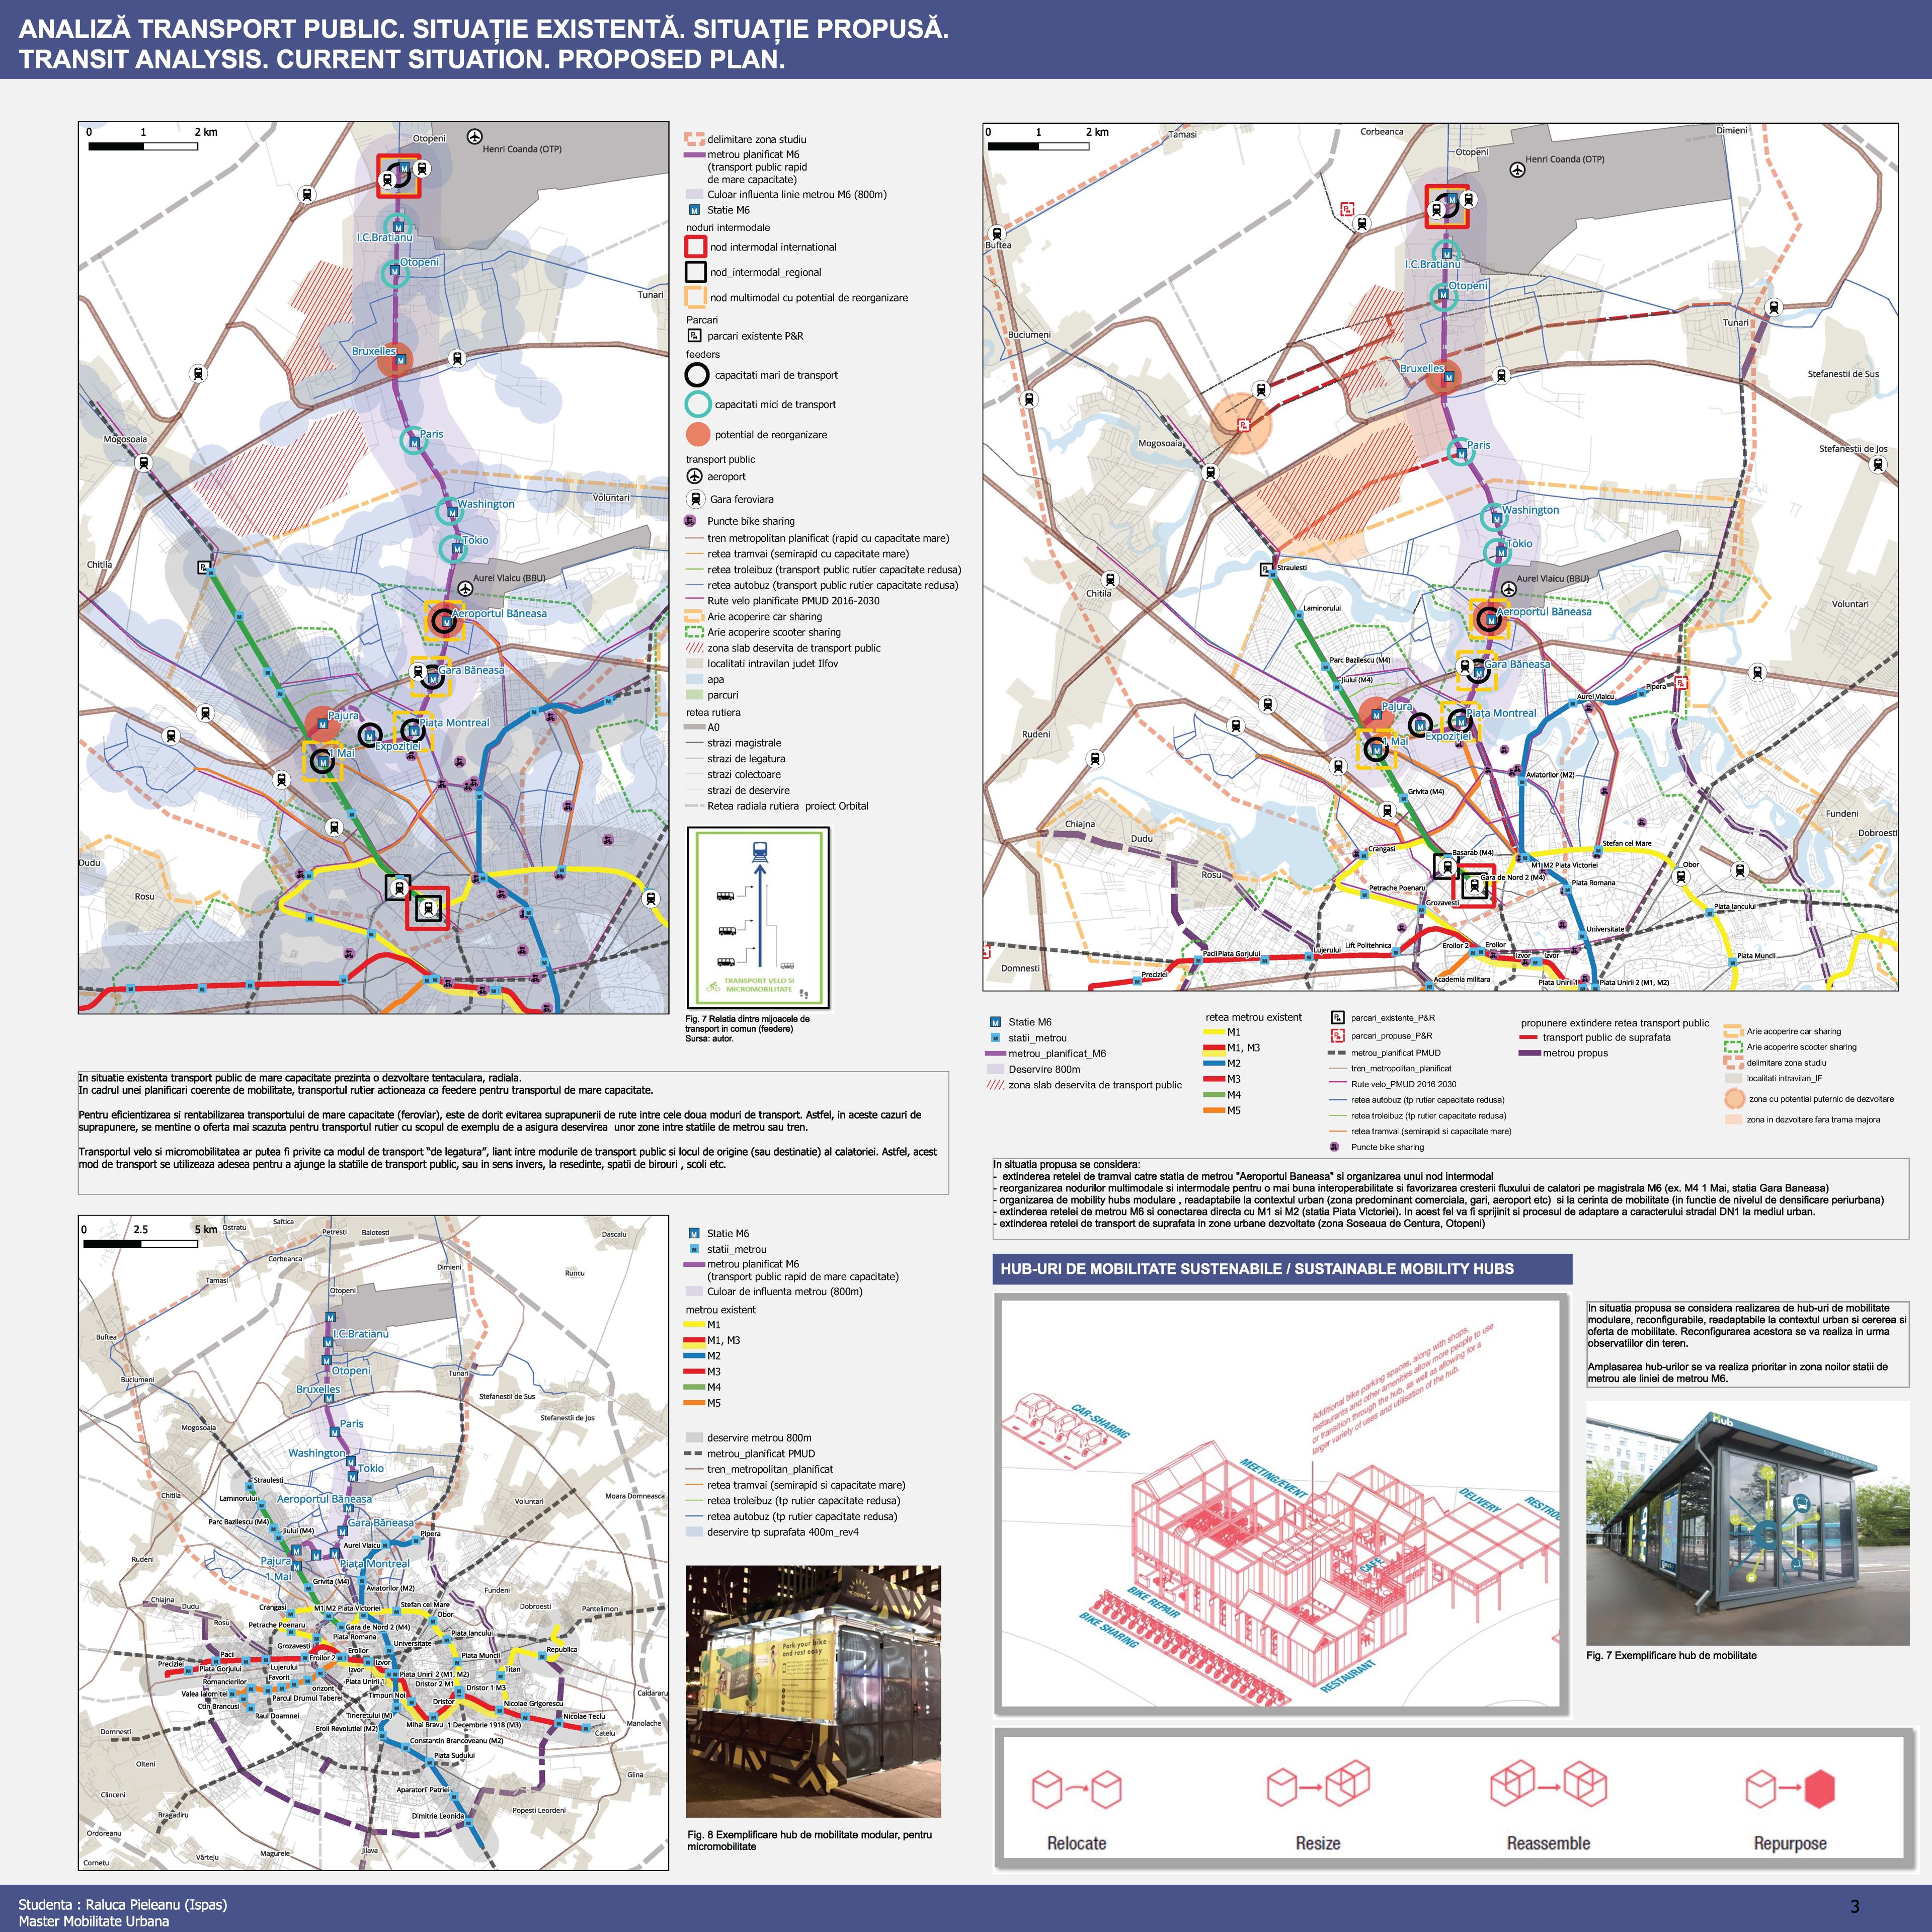Click the Resize cube icon
This screenshot has height=1932, width=1932.
coord(1318,1784)
